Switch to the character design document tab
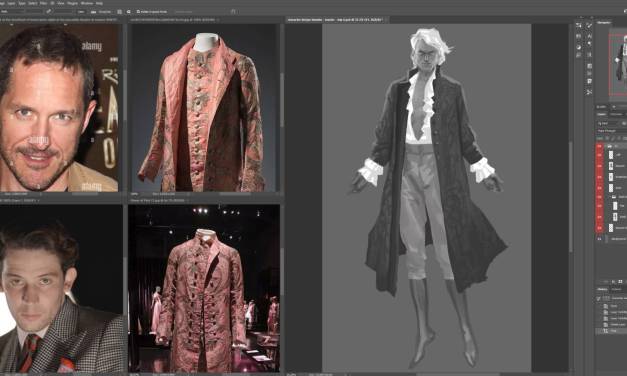Screen dimensions: 627x376 (x=336, y=19)
